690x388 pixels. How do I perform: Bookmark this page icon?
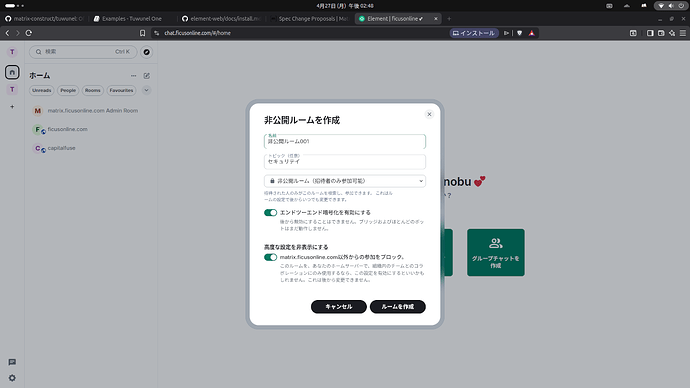[x=142, y=33]
